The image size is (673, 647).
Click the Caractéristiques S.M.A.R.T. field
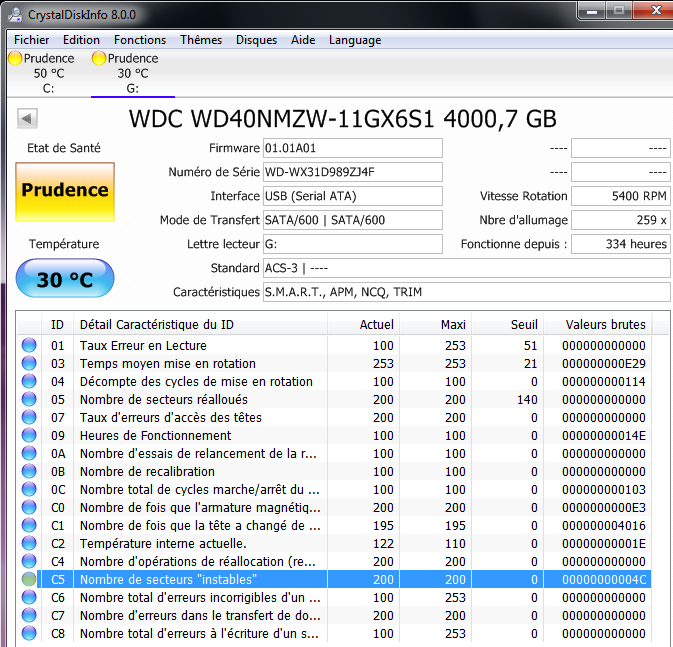pyautogui.click(x=467, y=292)
